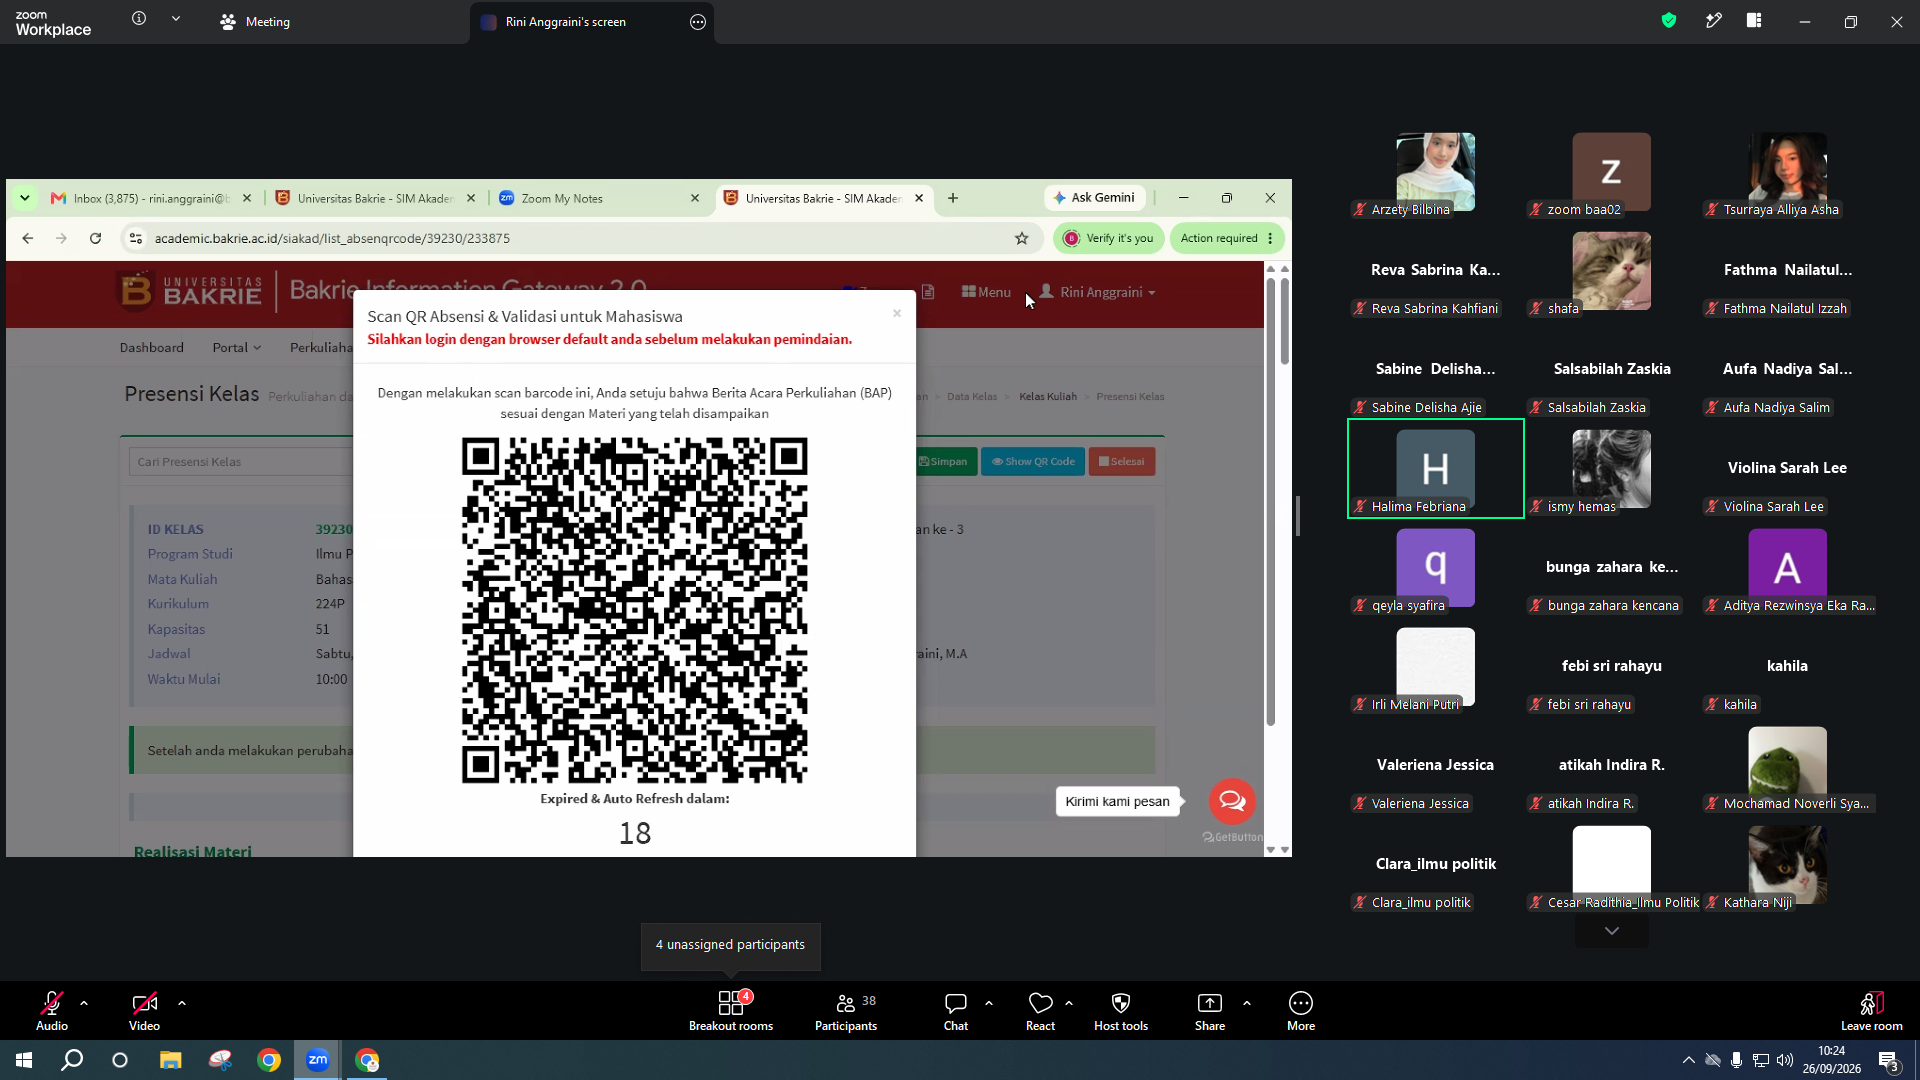Screen dimensions: 1920x1080
Task: Expand video options arrow next to Video
Action: click(182, 1002)
